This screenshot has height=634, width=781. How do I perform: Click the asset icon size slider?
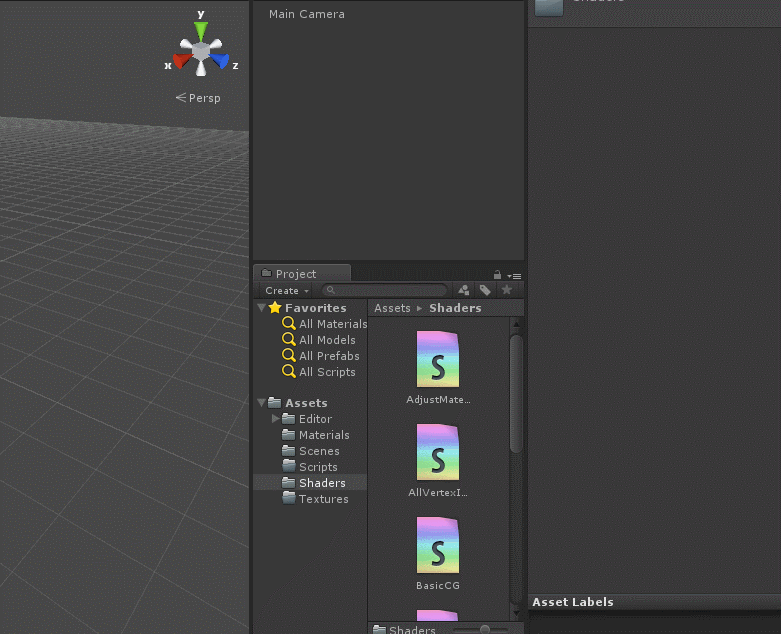click(x=485, y=629)
